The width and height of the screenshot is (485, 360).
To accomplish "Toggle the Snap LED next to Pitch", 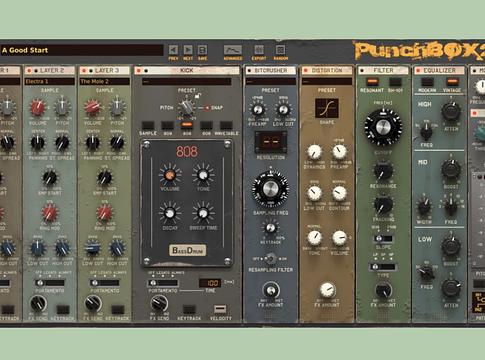I will (207, 108).
